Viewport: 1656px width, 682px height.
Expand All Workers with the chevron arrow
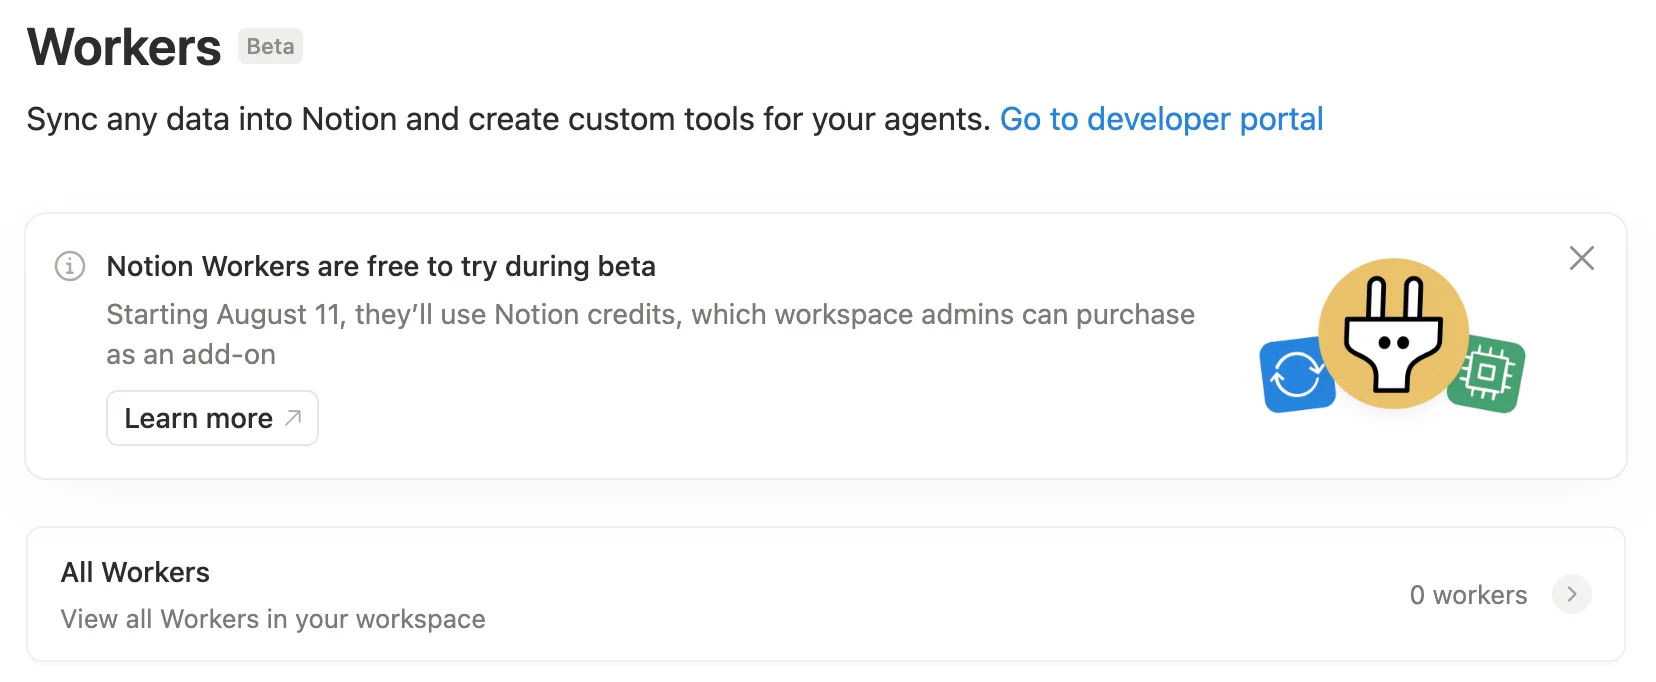pos(1571,594)
